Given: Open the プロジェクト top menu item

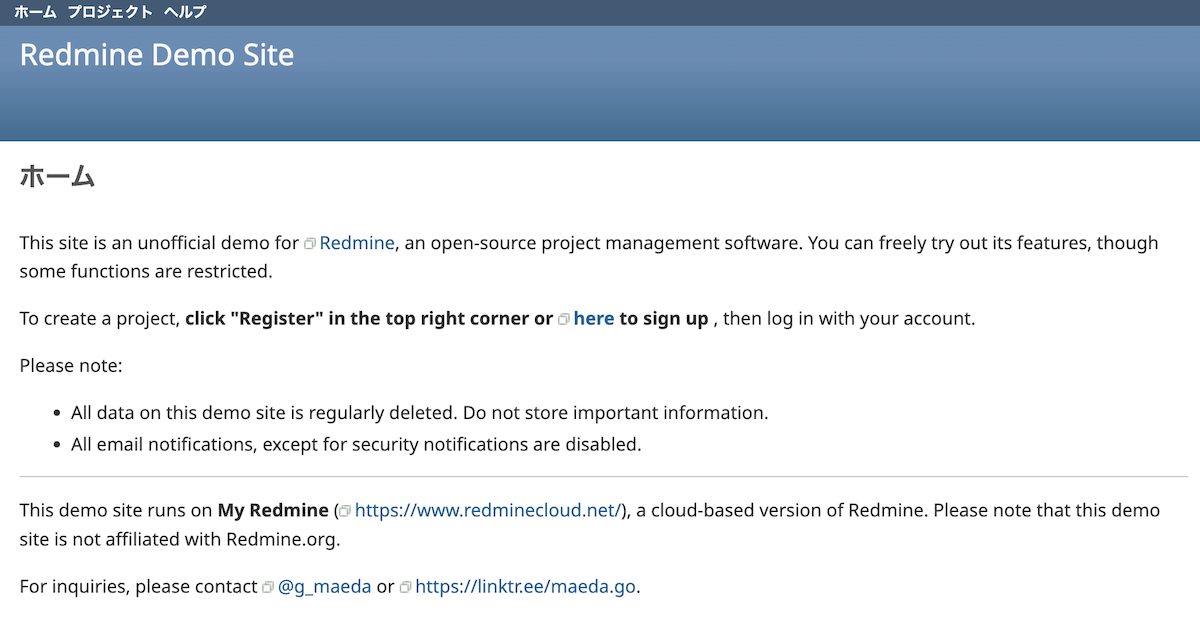Looking at the screenshot, I should (x=110, y=12).
